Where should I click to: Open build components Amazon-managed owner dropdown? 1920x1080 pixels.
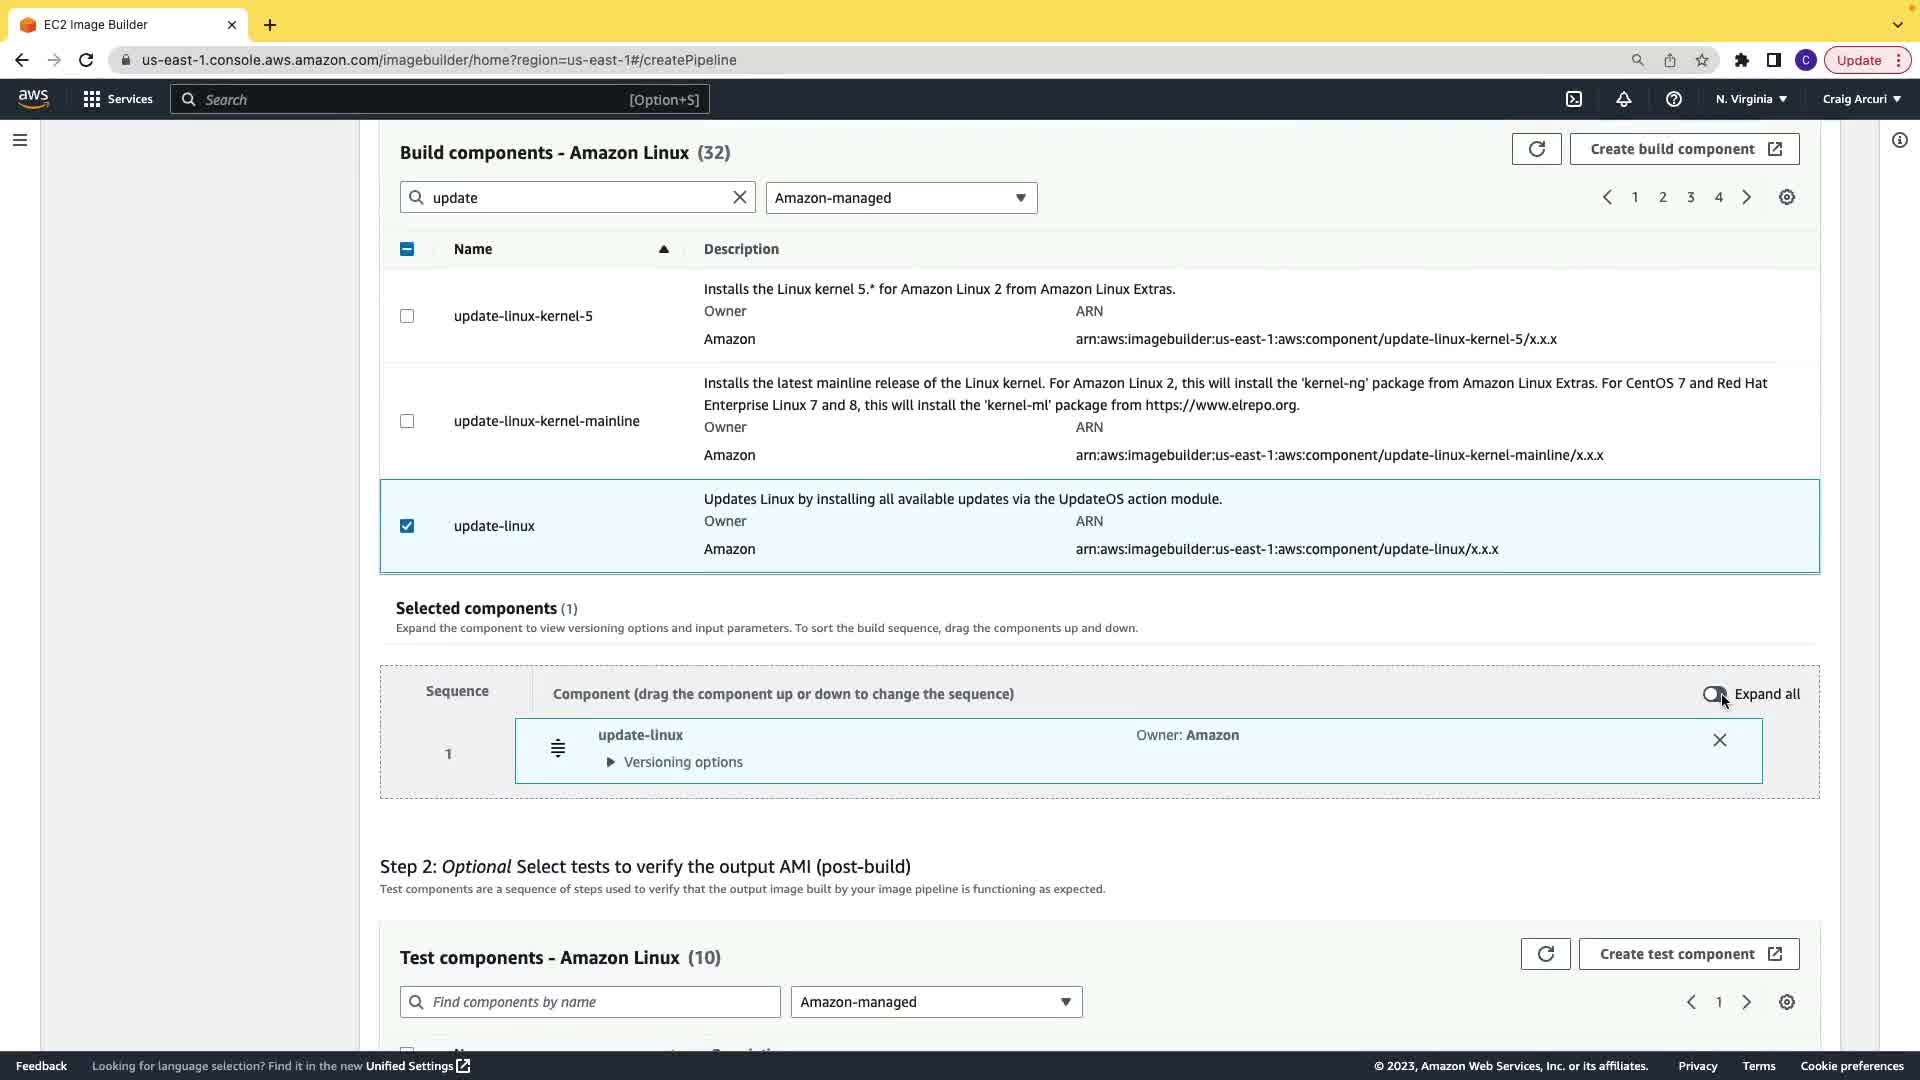pos(901,198)
